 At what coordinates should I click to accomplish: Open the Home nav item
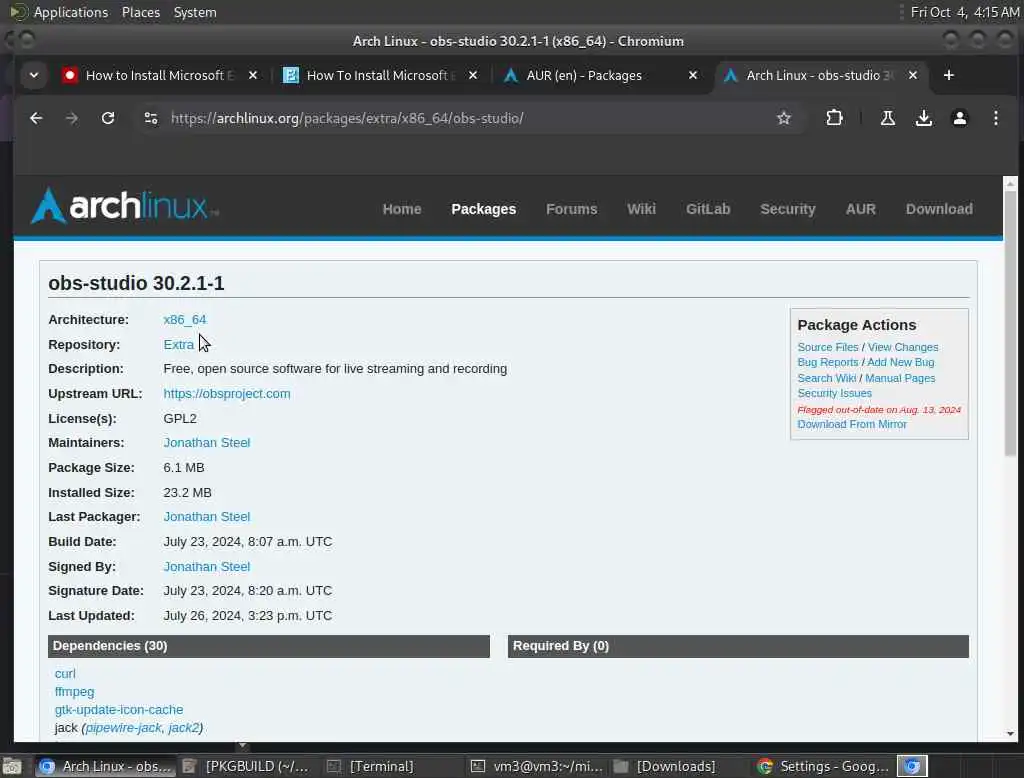[402, 209]
